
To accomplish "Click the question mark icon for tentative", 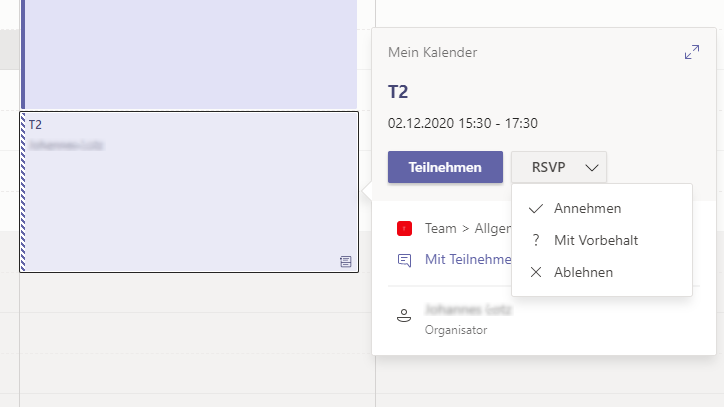I will click(x=536, y=240).
